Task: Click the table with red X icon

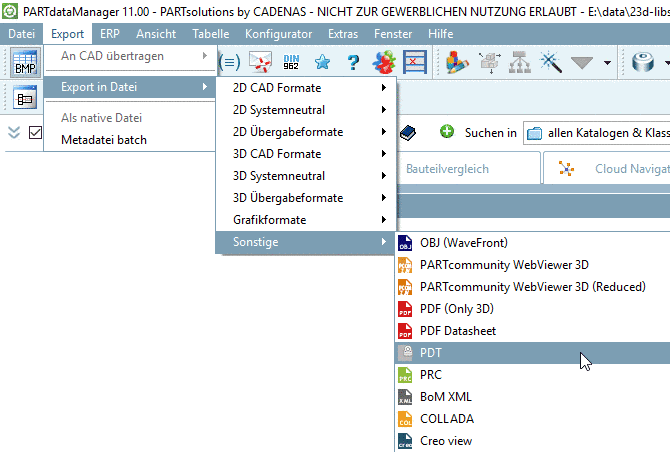Action: [414, 62]
